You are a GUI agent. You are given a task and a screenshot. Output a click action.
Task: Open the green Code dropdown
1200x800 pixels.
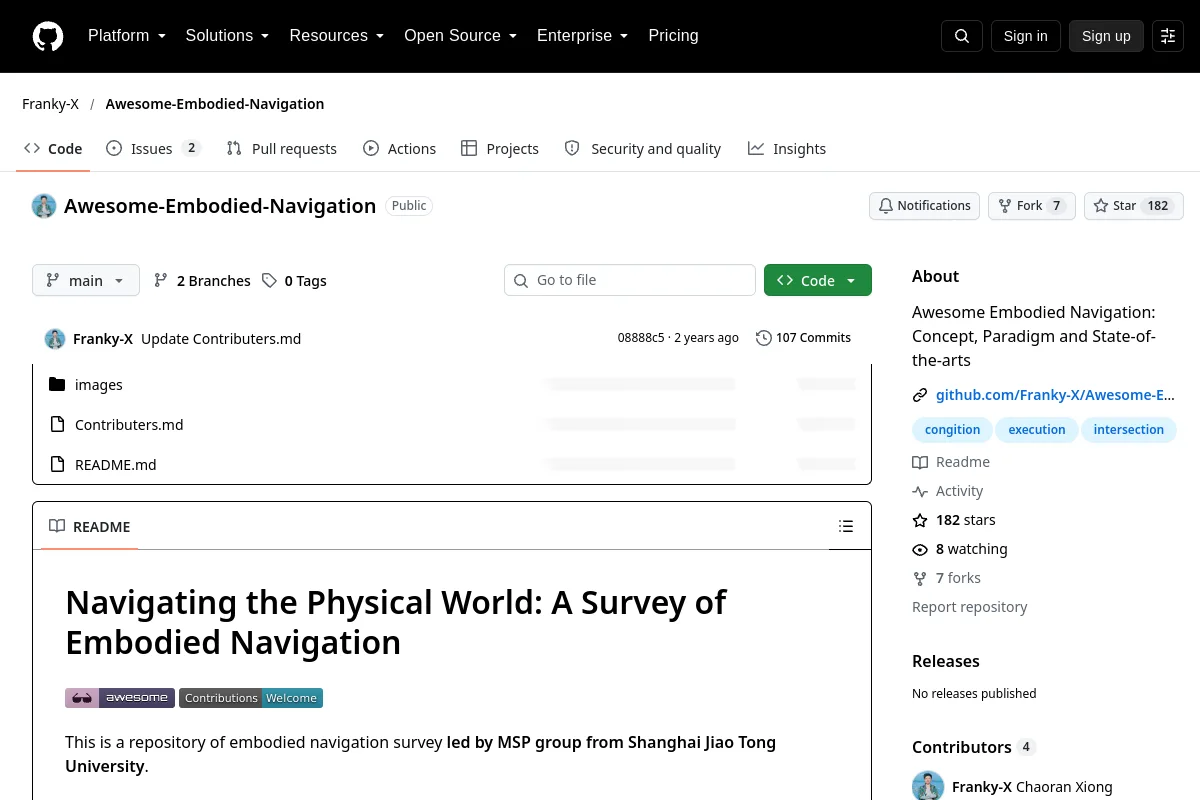tap(818, 281)
